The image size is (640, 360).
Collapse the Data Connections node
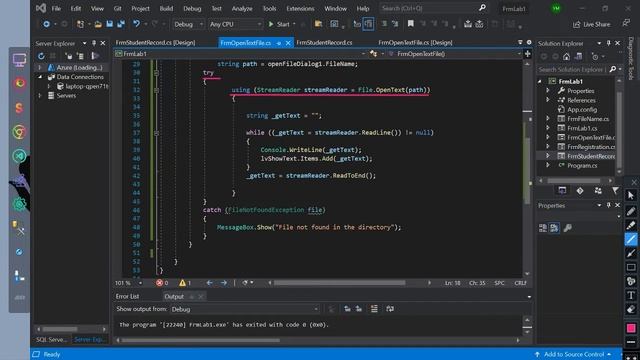[x=40, y=77]
